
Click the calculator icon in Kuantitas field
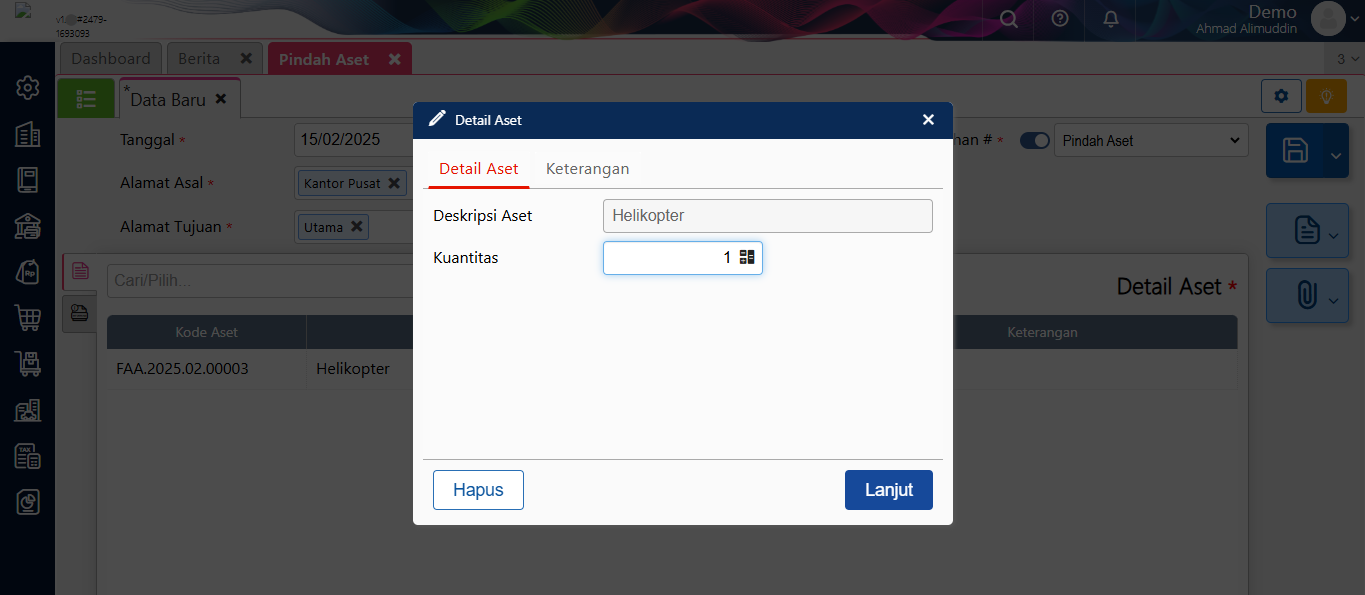(x=747, y=258)
